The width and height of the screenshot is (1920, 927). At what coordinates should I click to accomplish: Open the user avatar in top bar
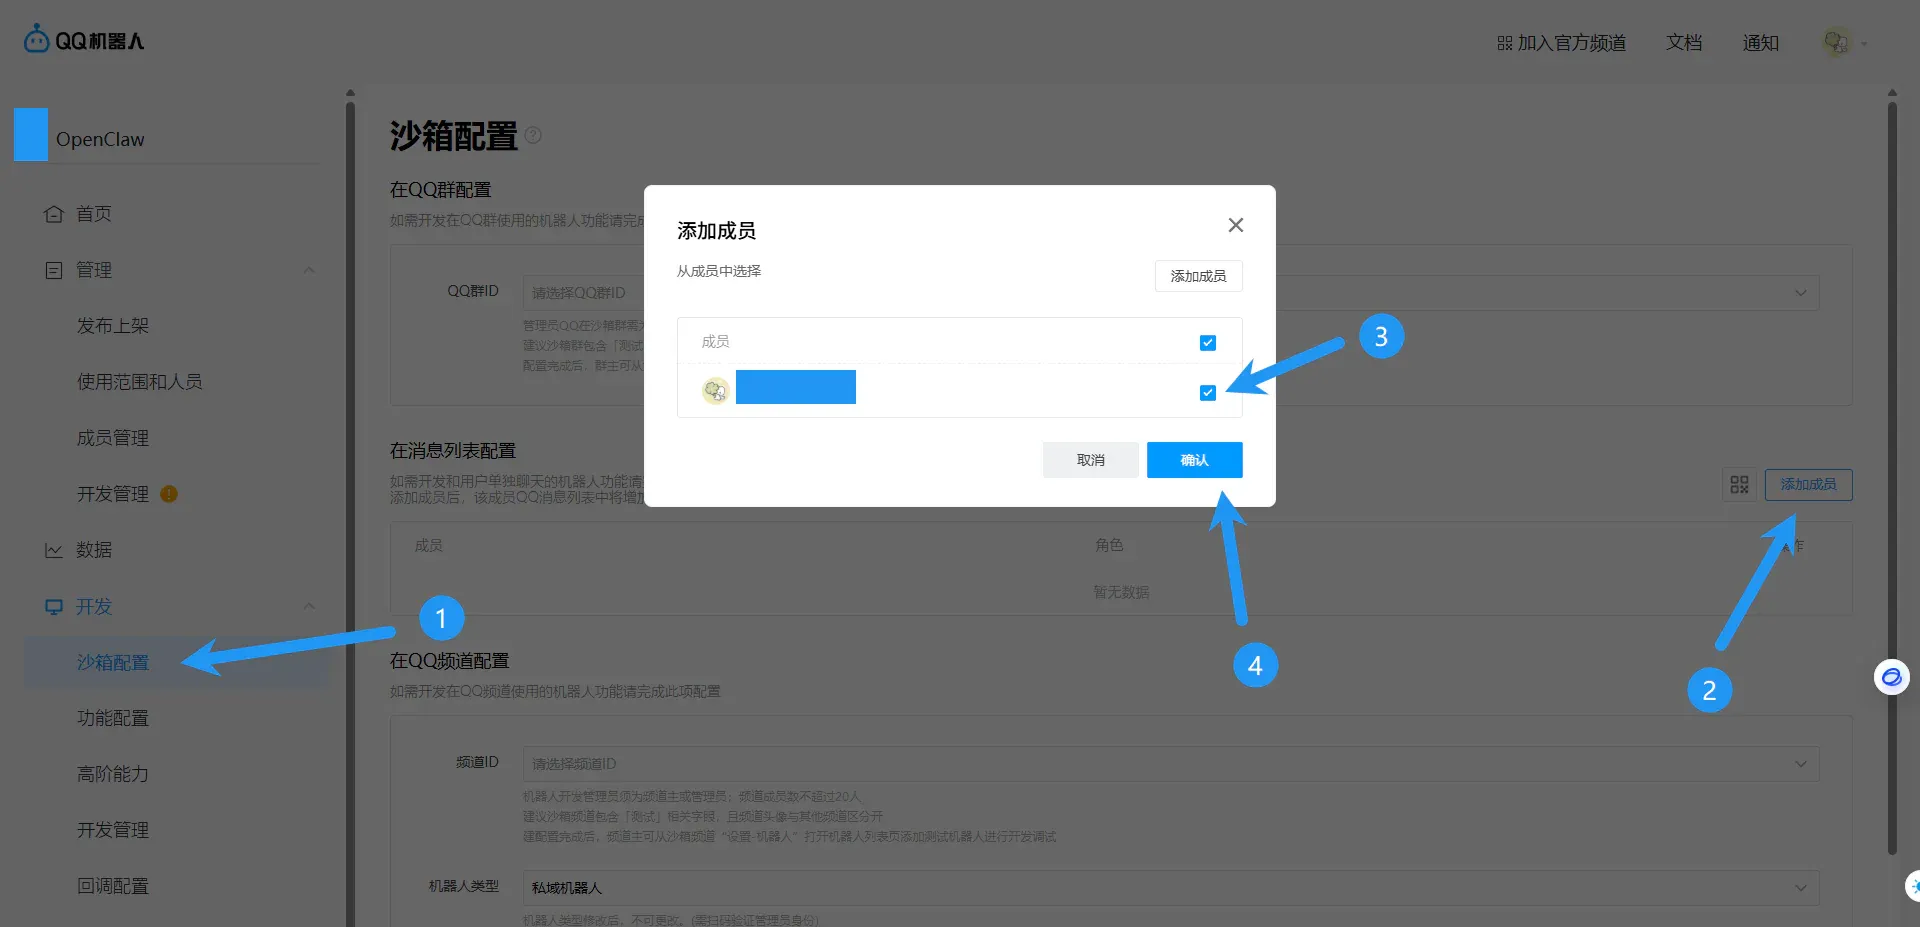pos(1835,42)
